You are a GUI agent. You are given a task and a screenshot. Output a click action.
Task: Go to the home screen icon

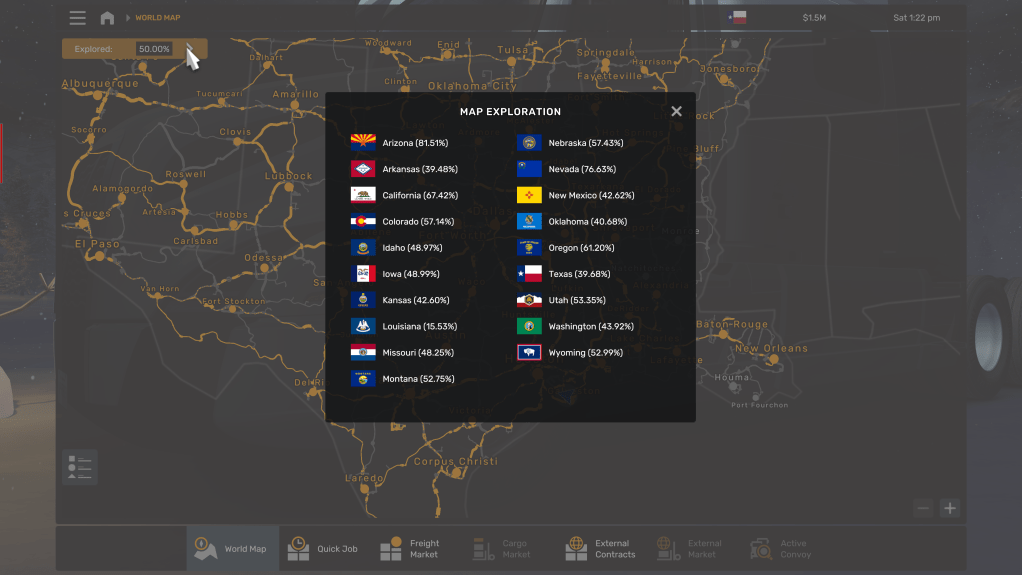click(x=107, y=18)
